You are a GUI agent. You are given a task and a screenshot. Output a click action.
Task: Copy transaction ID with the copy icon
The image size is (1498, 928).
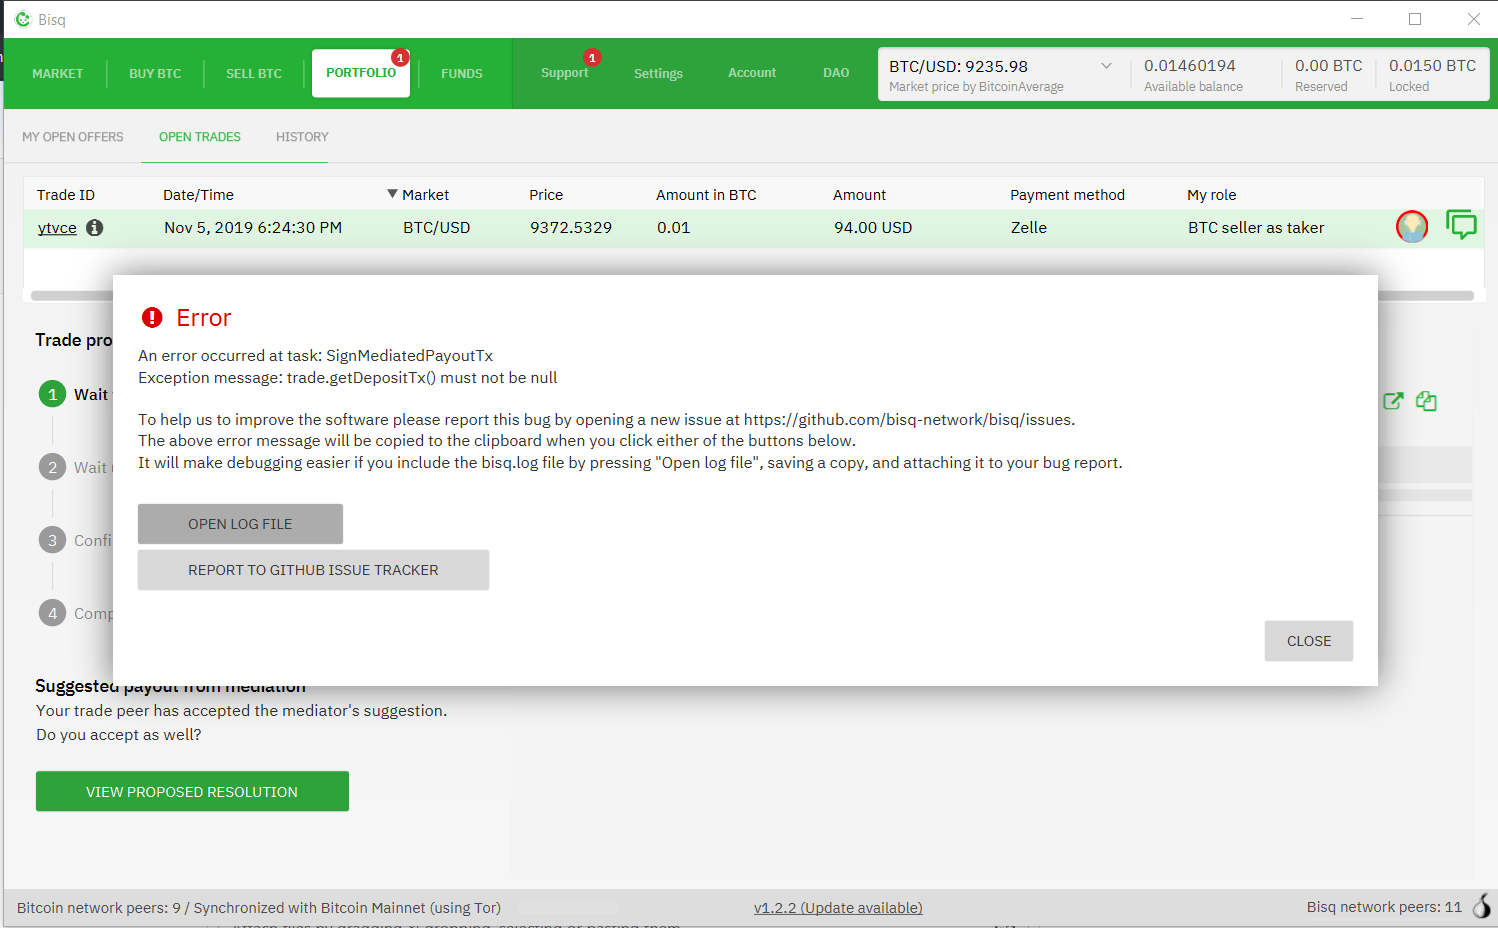1426,401
